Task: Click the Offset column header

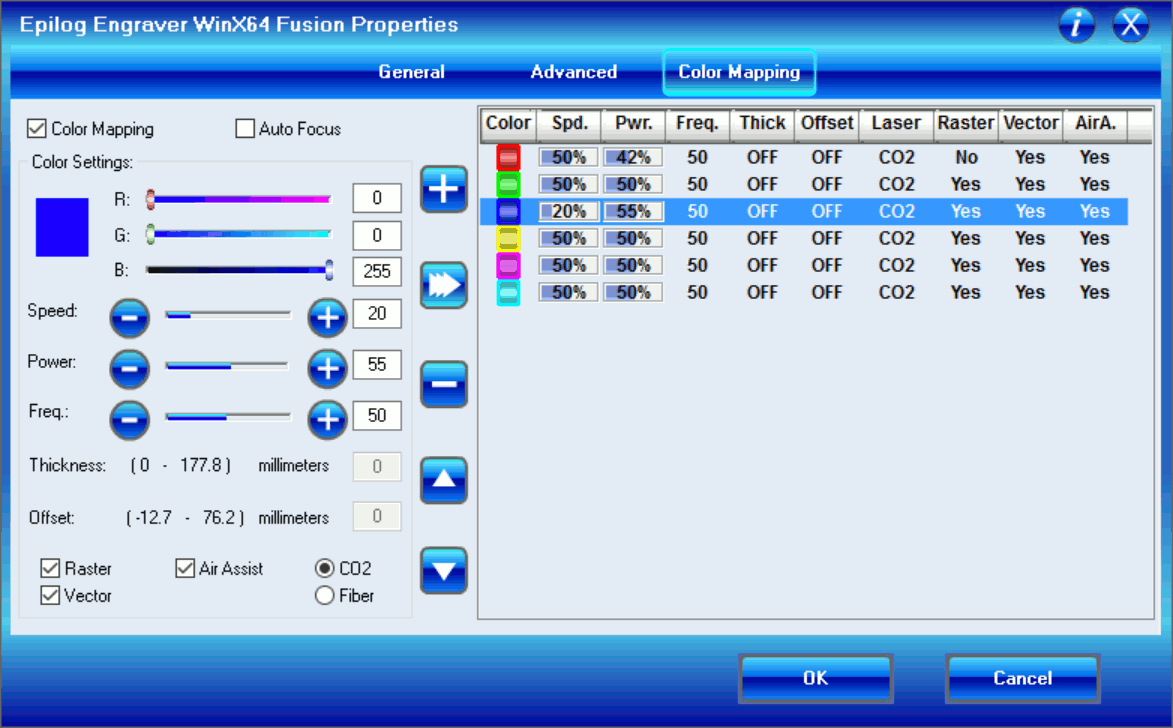Action: coord(827,124)
